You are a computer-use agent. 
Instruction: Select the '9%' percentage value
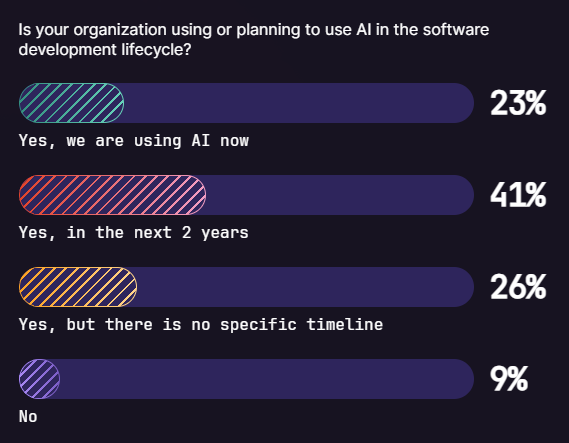coord(509,379)
